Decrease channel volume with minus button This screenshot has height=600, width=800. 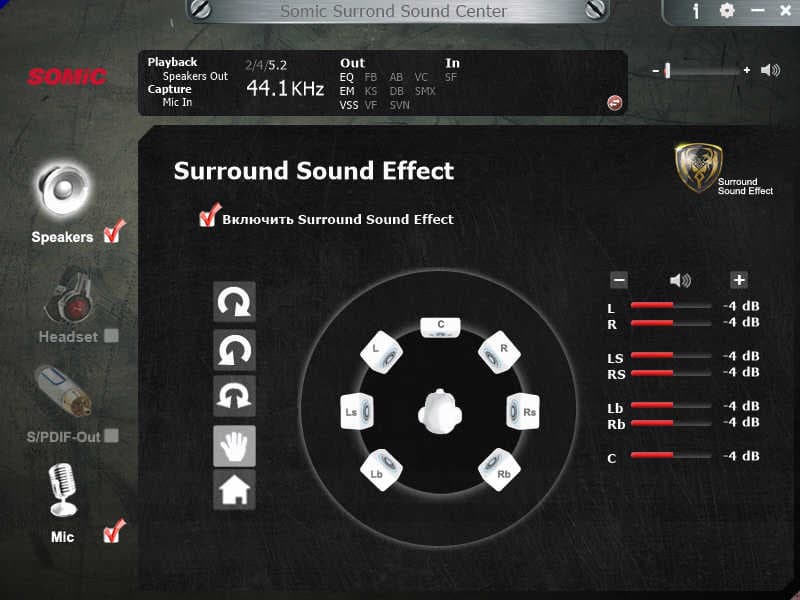[619, 280]
